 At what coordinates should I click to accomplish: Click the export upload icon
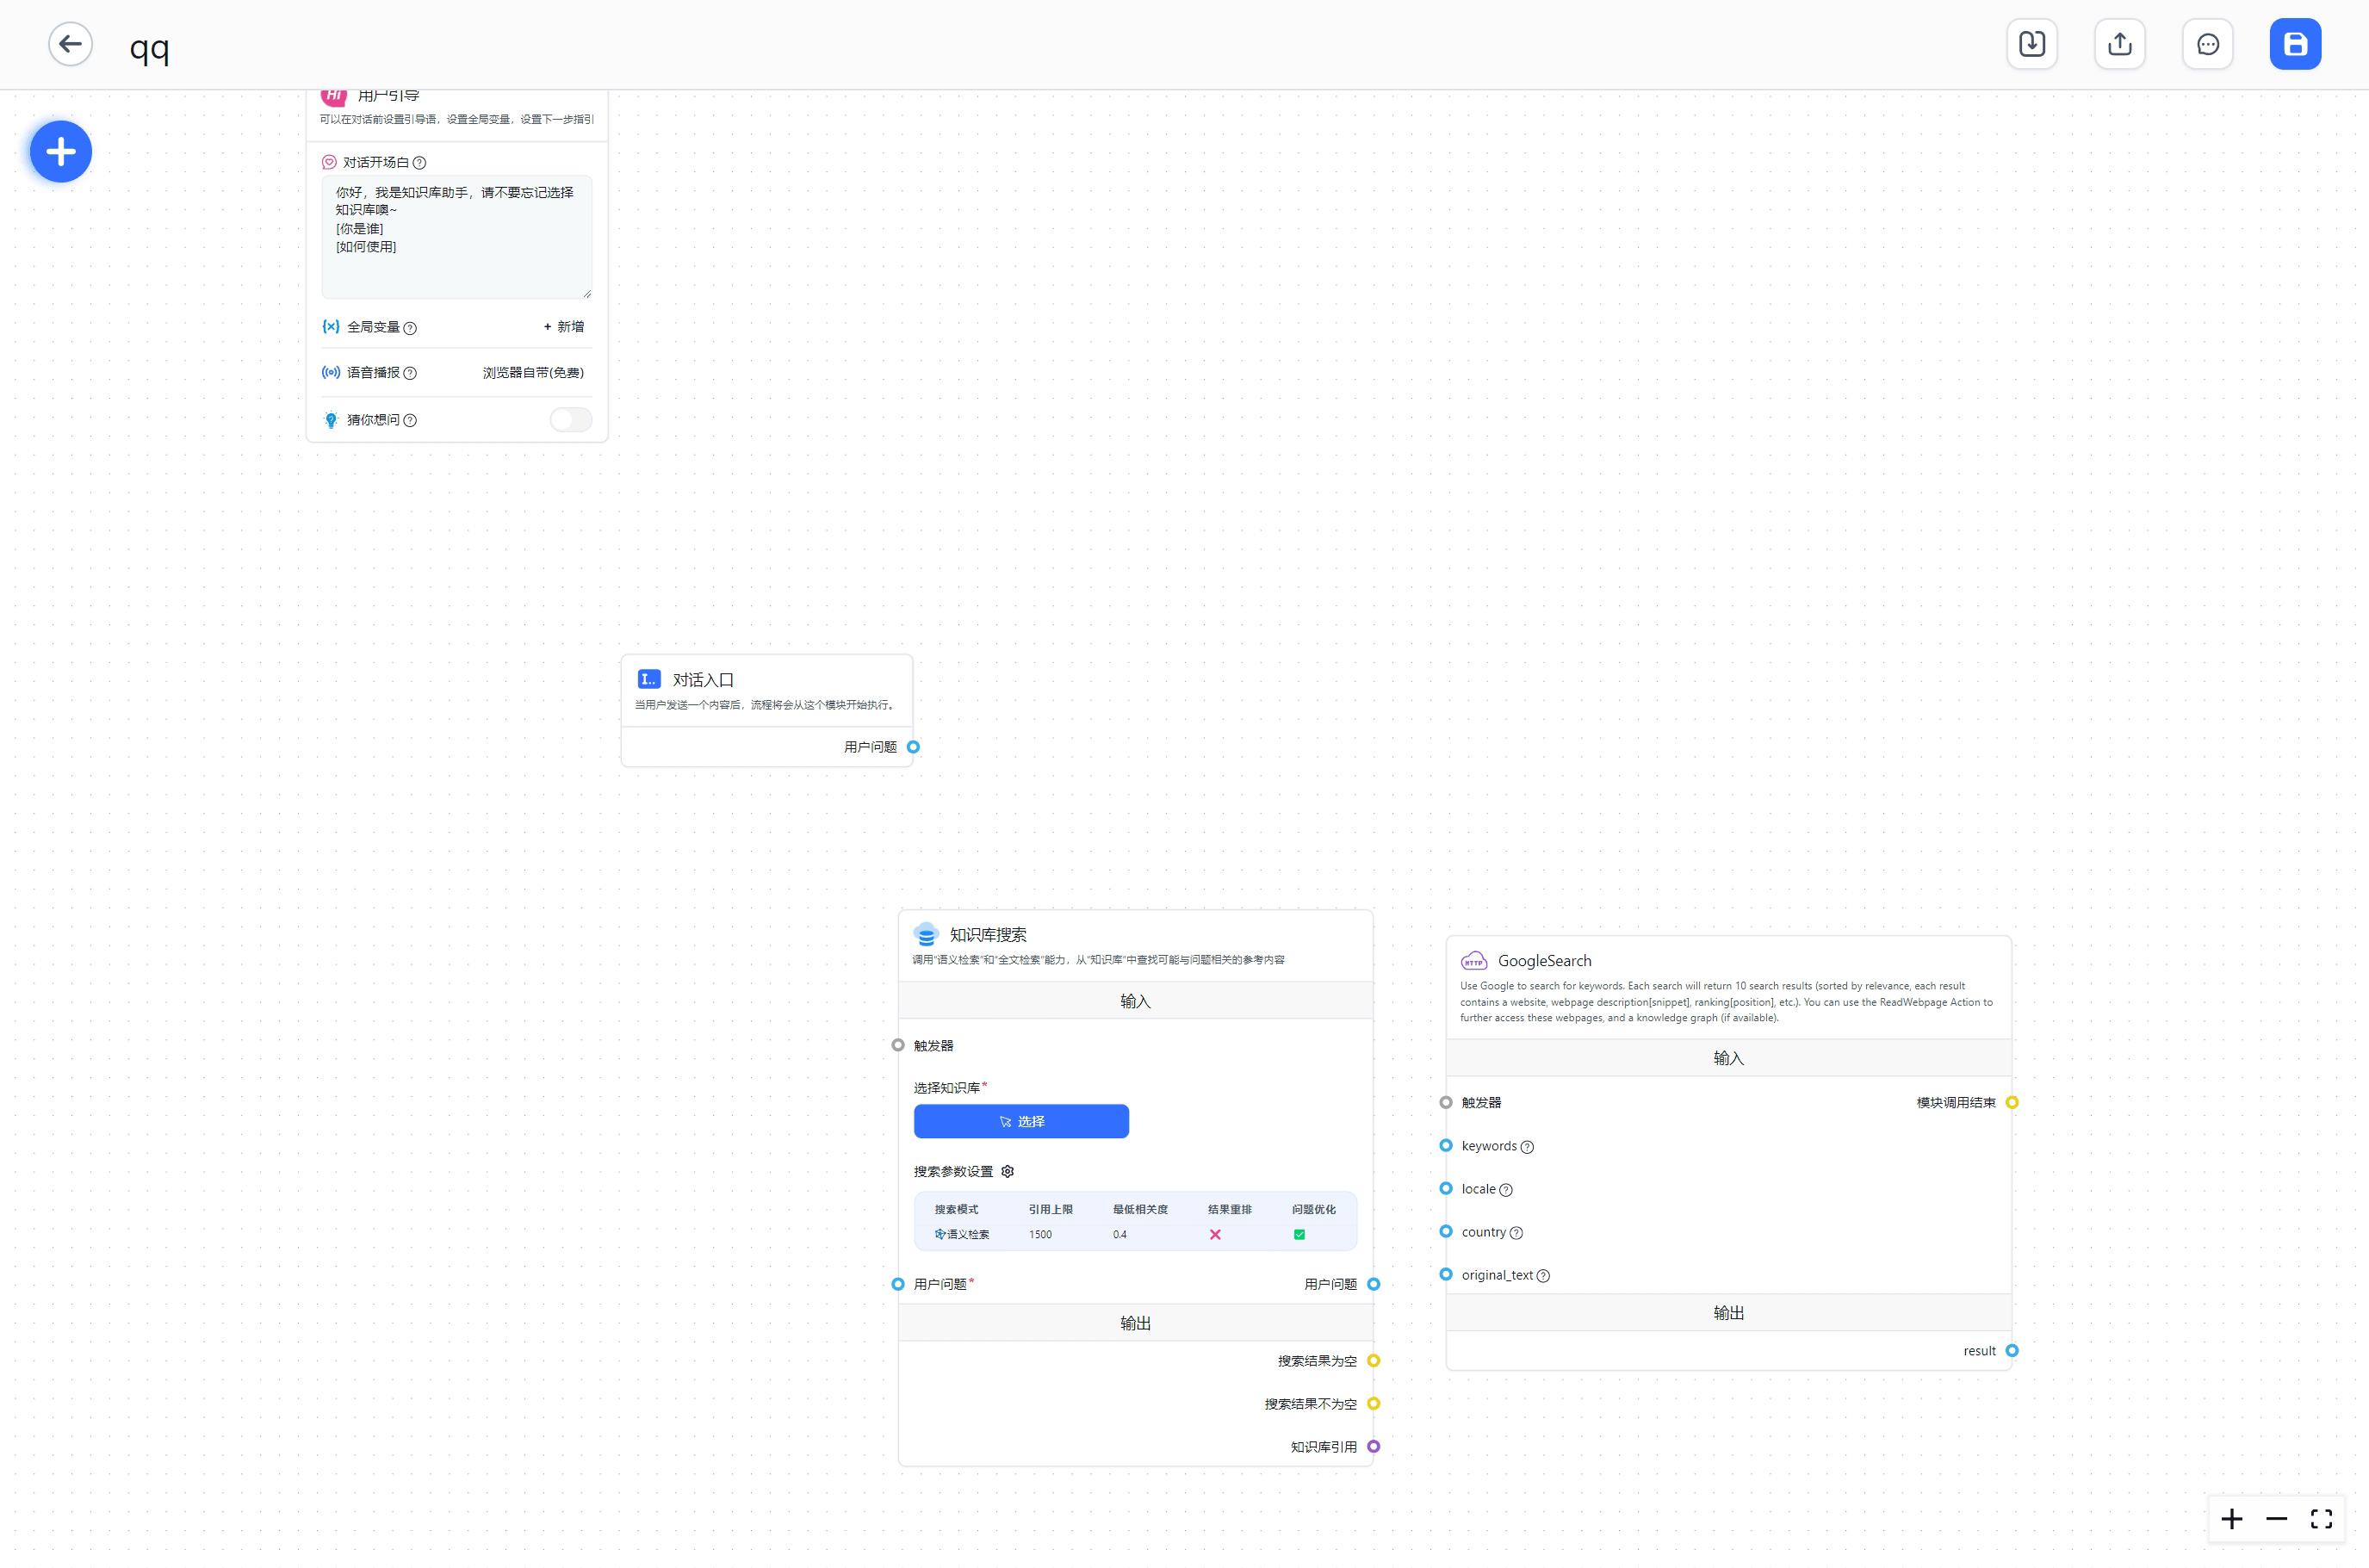coord(2119,44)
